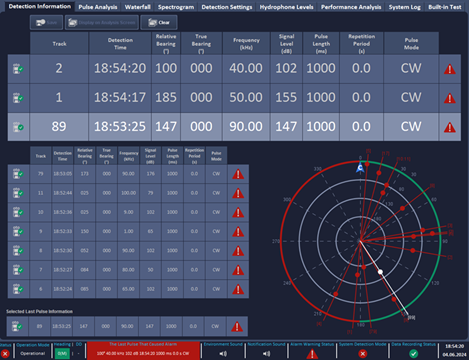Click Environment Sound speaker icon
Image resolution: width=469 pixels, height=360 pixels.
[x=223, y=354]
